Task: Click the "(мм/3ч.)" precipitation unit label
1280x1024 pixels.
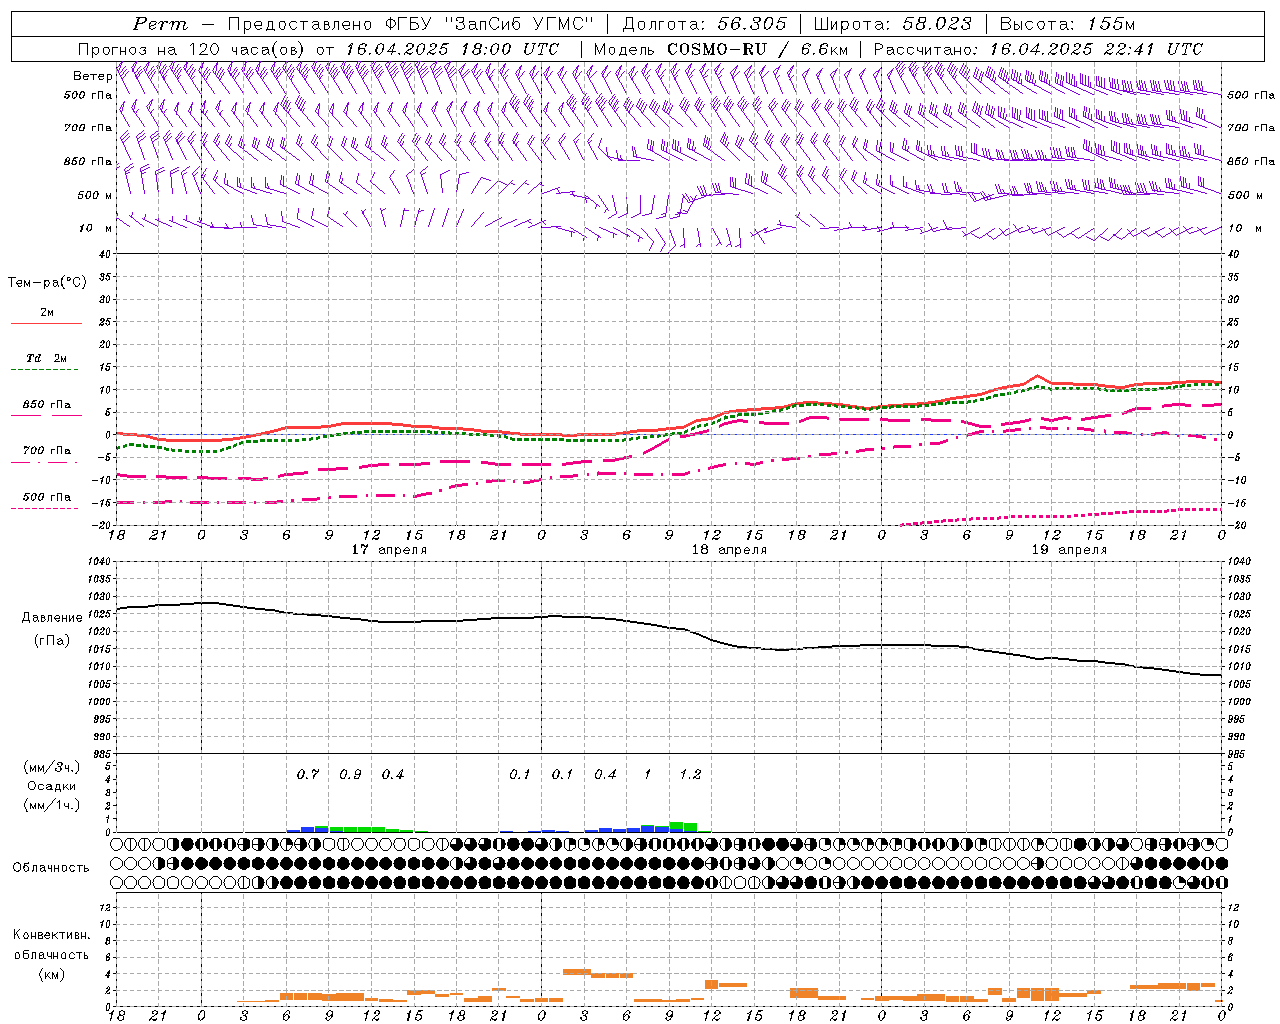Action: (52, 767)
